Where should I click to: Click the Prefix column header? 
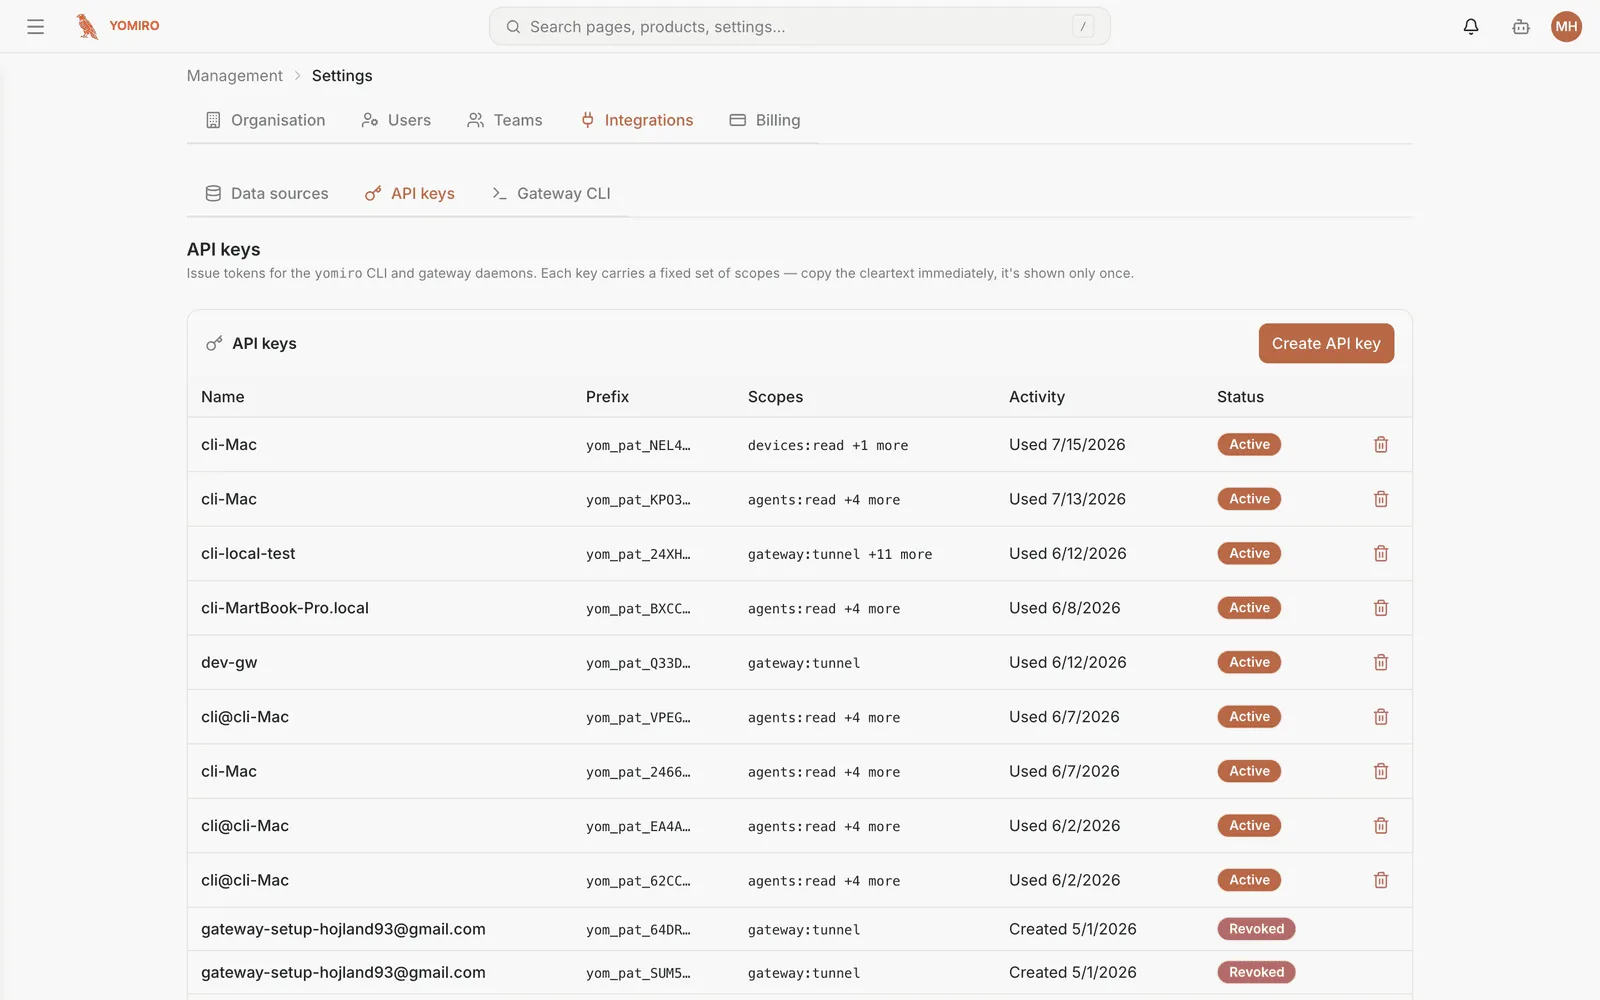[x=607, y=397]
